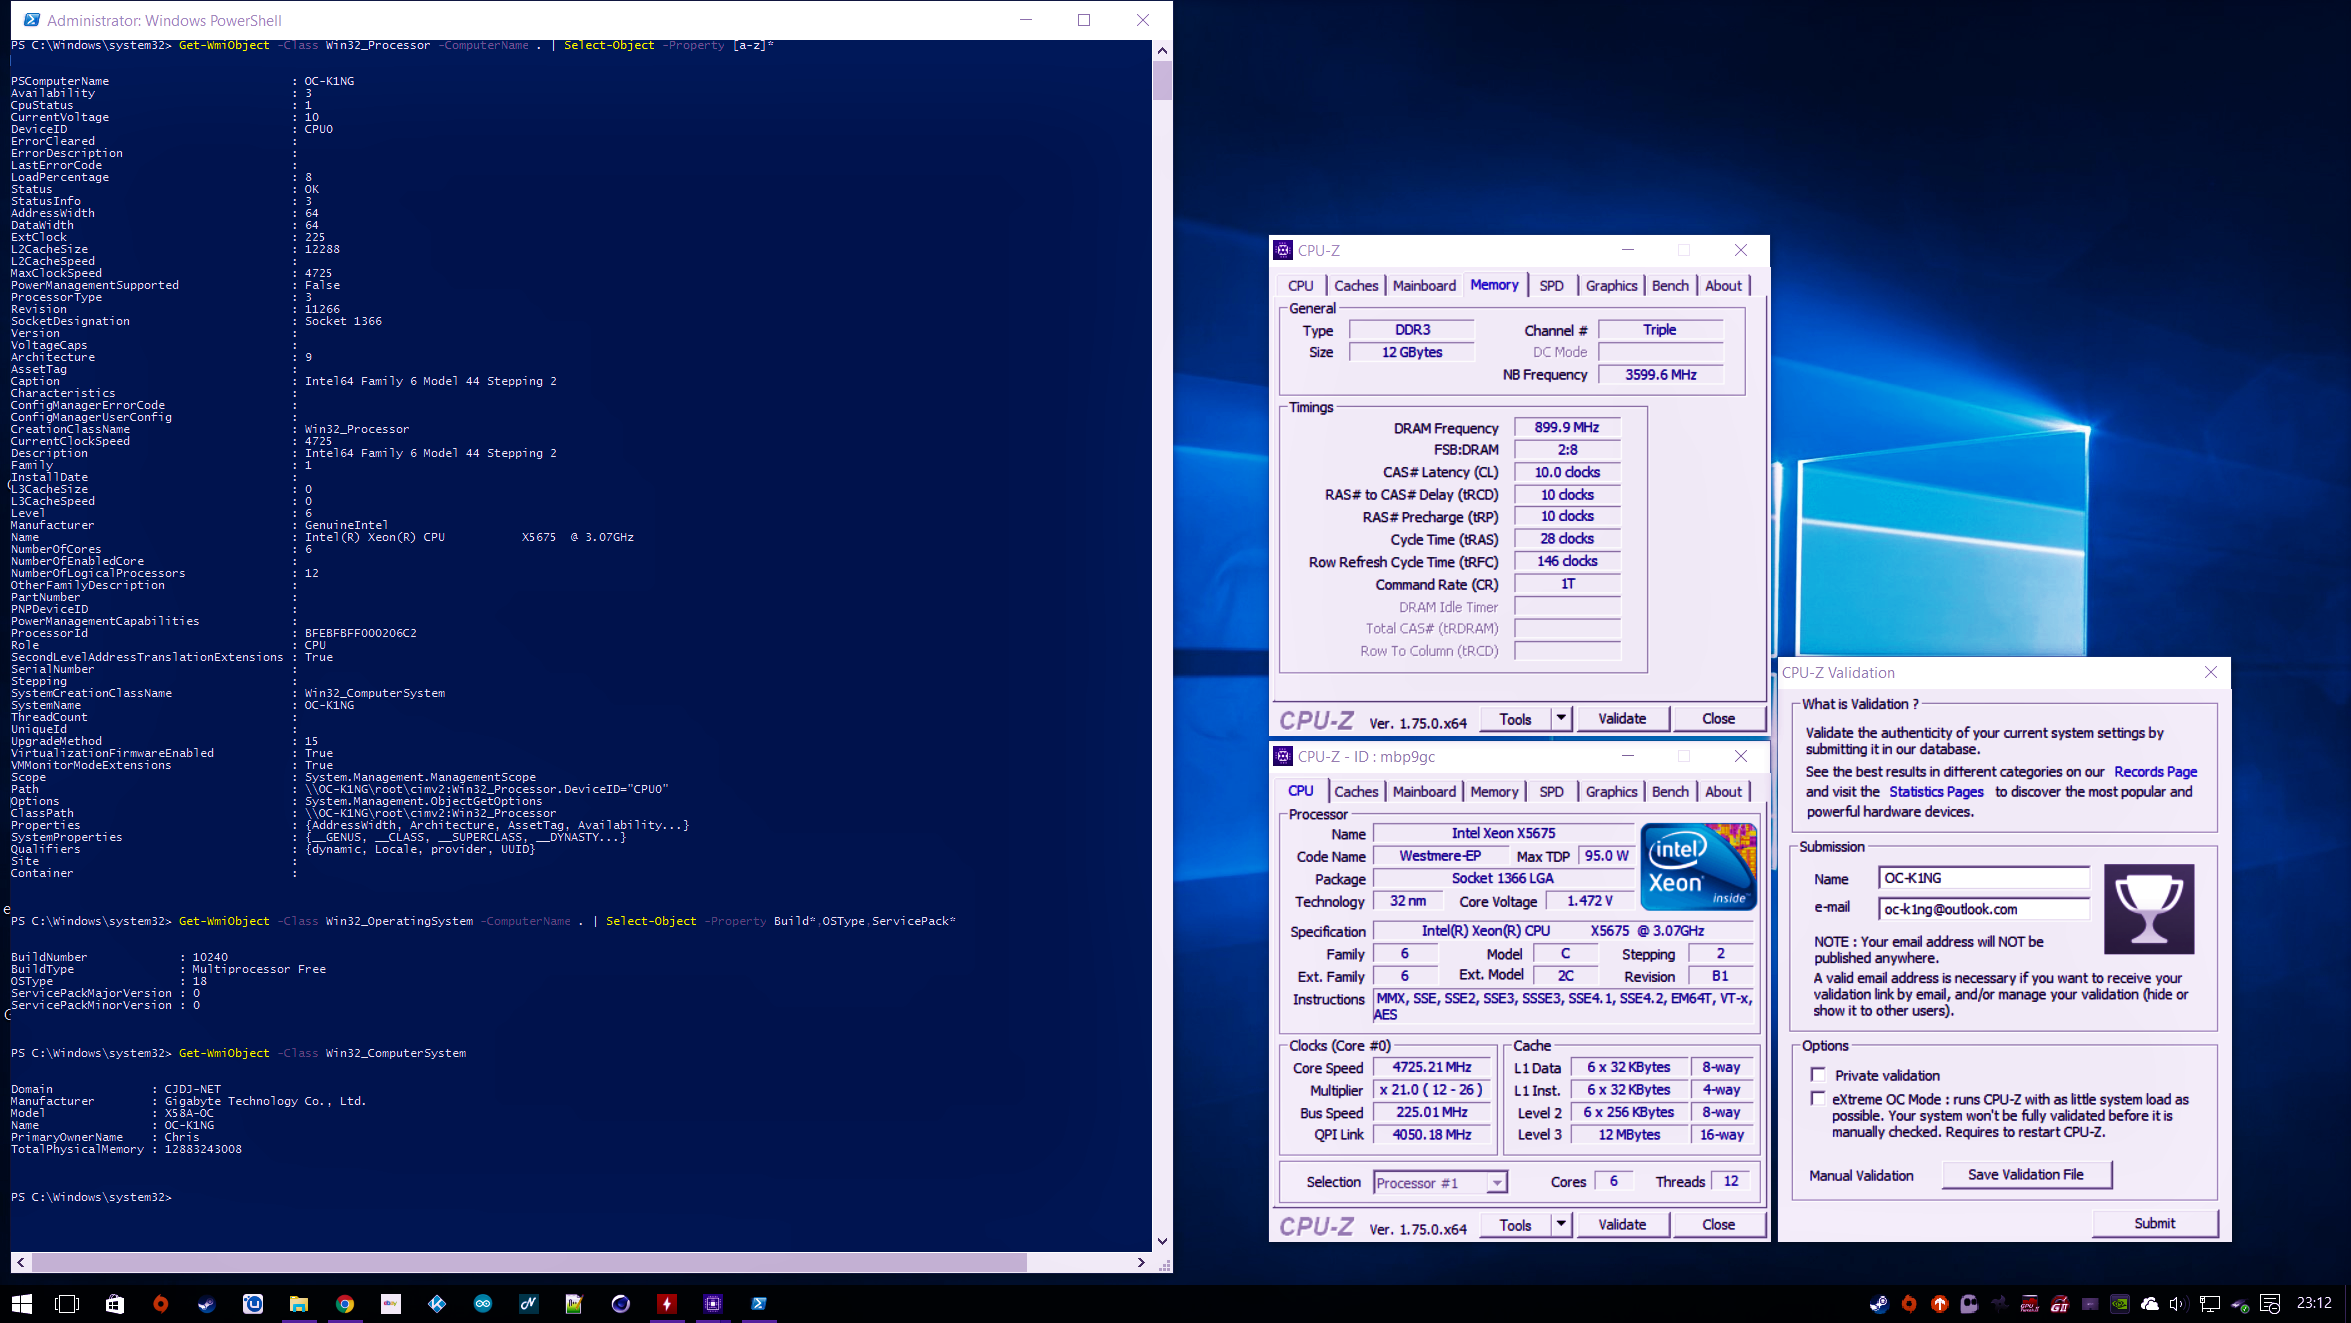Open the Windows Start menu
Screen dimensions: 2351x1323
(x=22, y=1303)
